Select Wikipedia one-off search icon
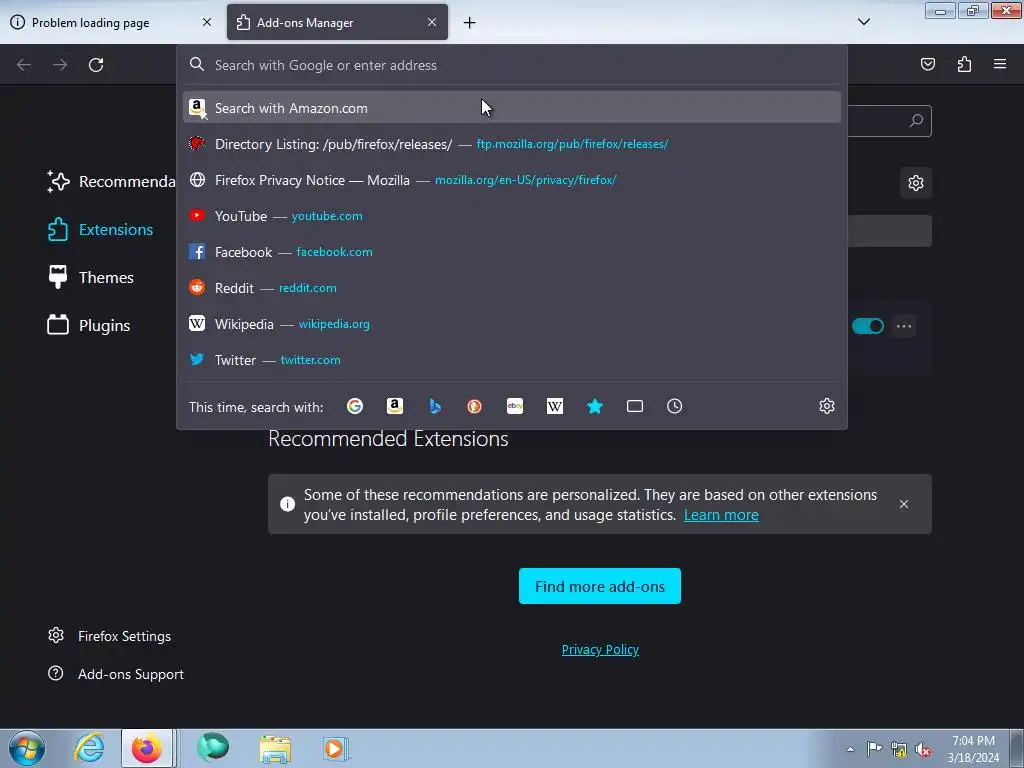1024x768 pixels. pyautogui.click(x=554, y=406)
